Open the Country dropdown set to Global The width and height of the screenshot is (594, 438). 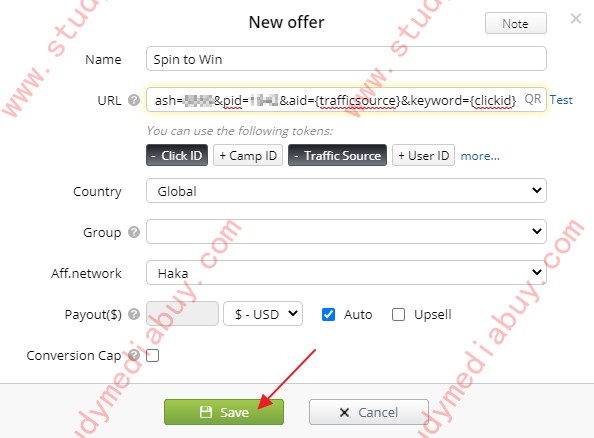click(x=346, y=191)
